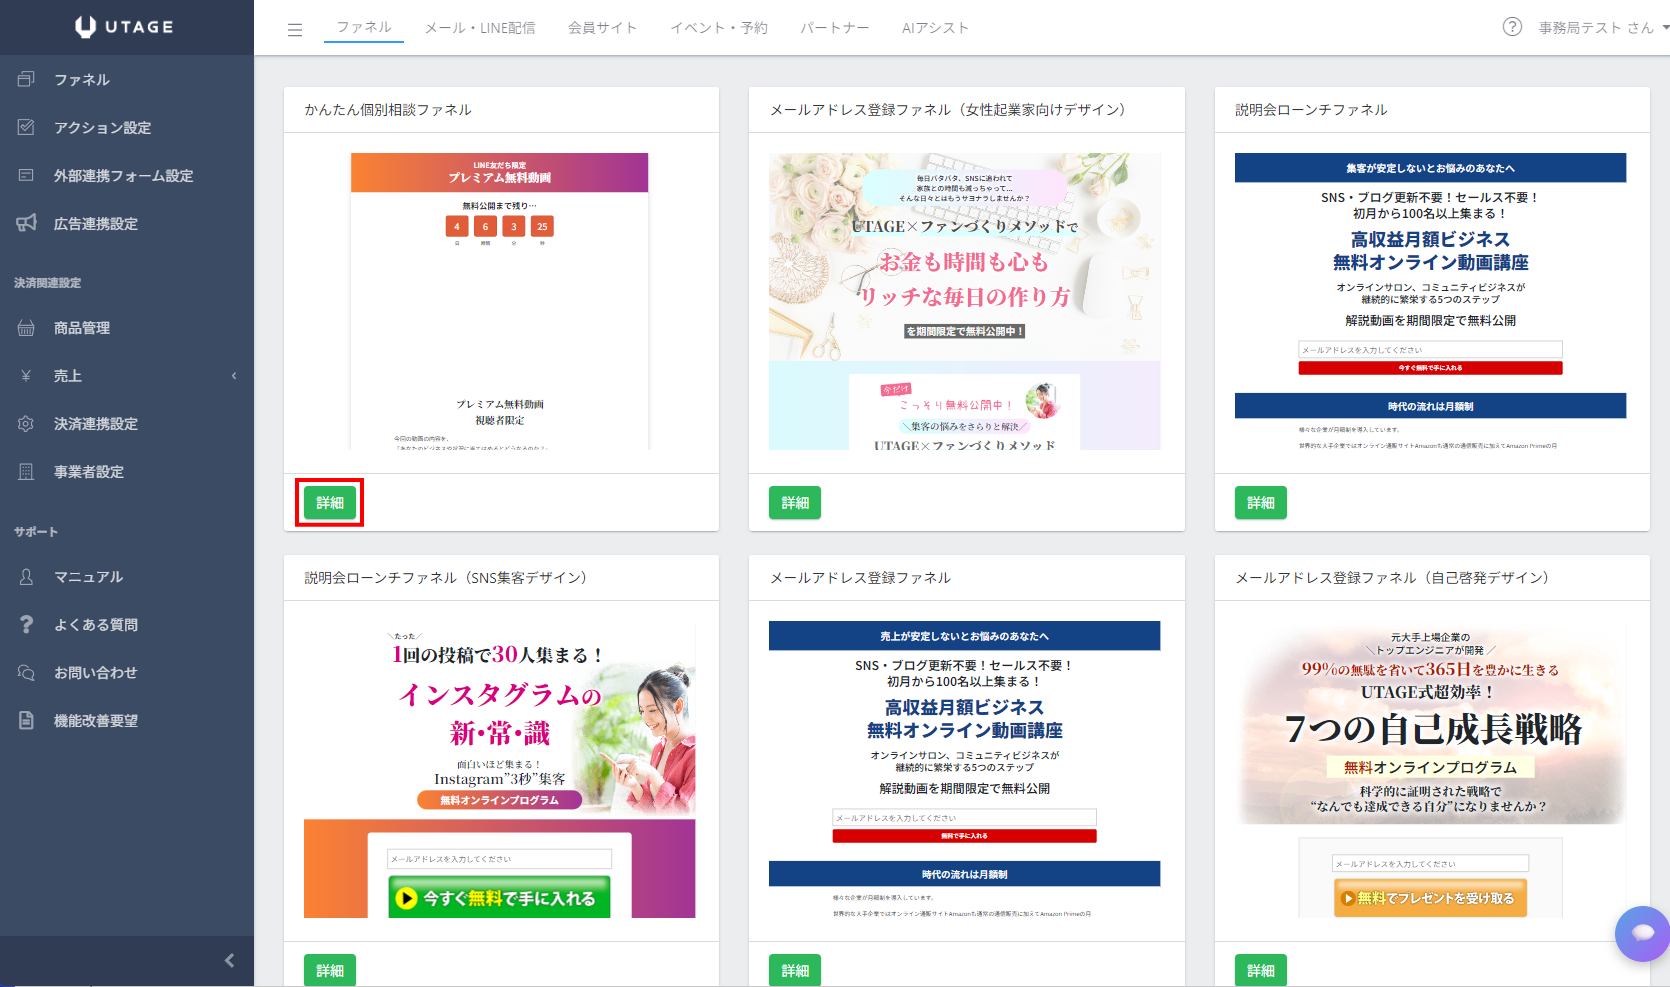Click 詳細 for 説明会ローンチファネル
1670x987 pixels.
pos(1260,503)
